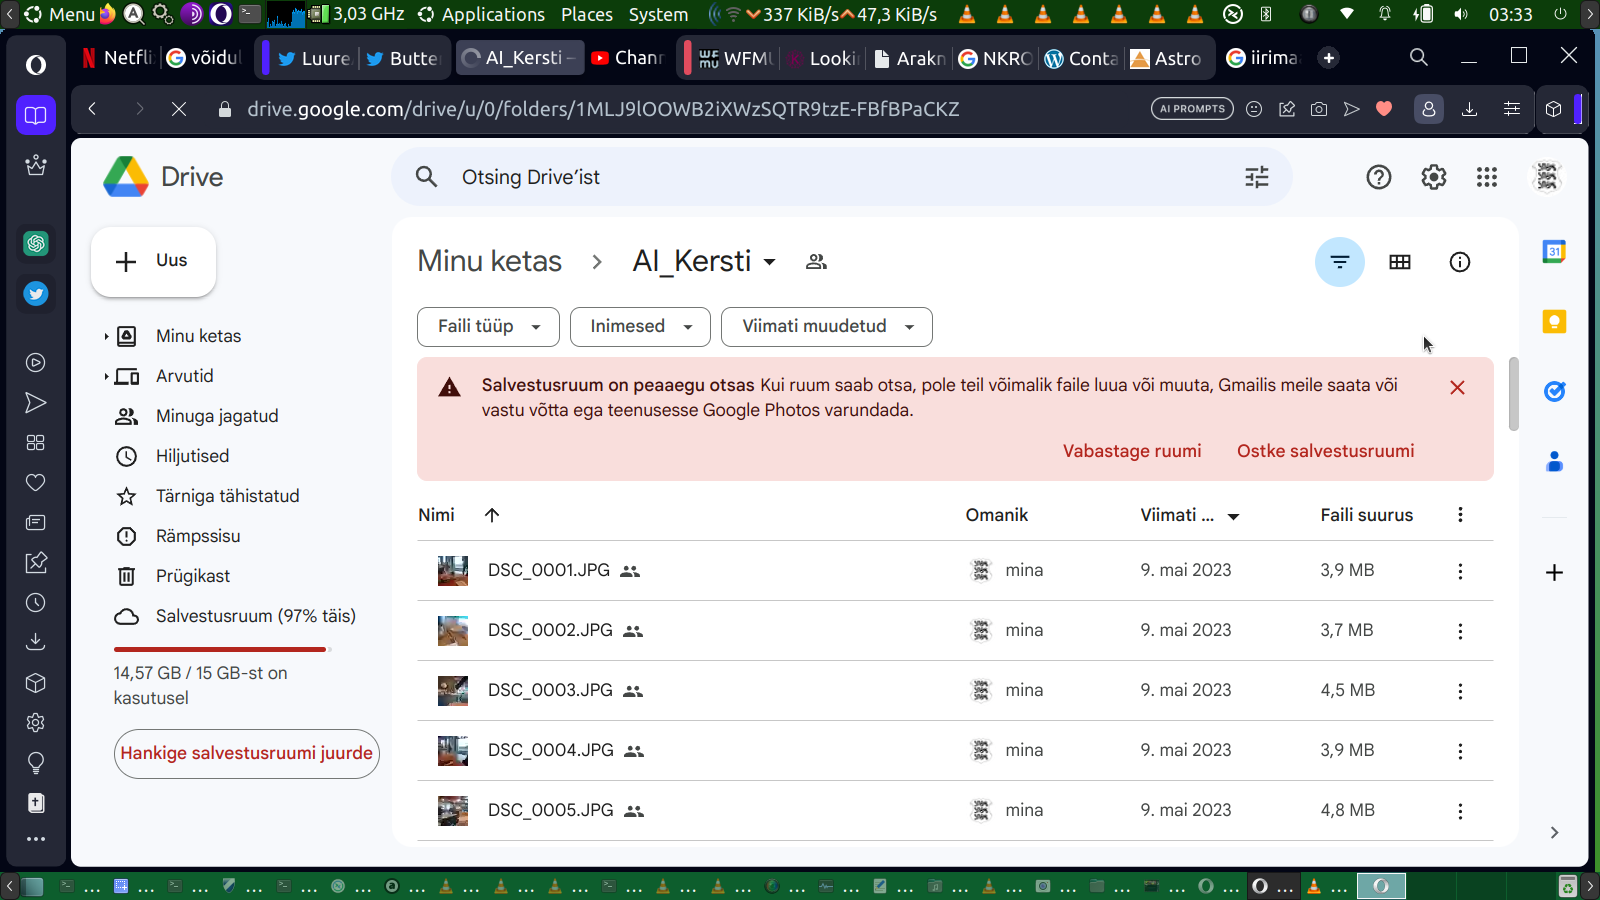Open more actions for DSC_0003.JPG
Viewport: 1600px width, 900px height.
pyautogui.click(x=1460, y=691)
